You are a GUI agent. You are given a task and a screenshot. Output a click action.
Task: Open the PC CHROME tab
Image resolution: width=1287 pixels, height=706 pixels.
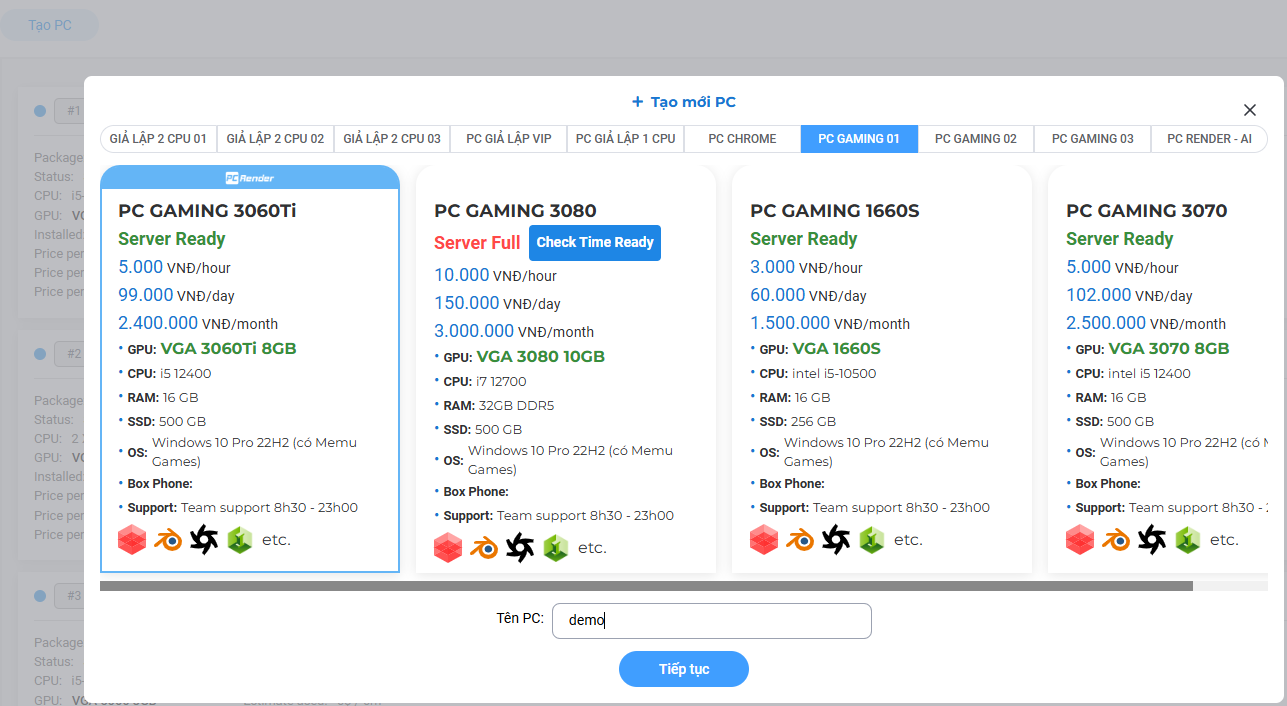click(x=742, y=139)
